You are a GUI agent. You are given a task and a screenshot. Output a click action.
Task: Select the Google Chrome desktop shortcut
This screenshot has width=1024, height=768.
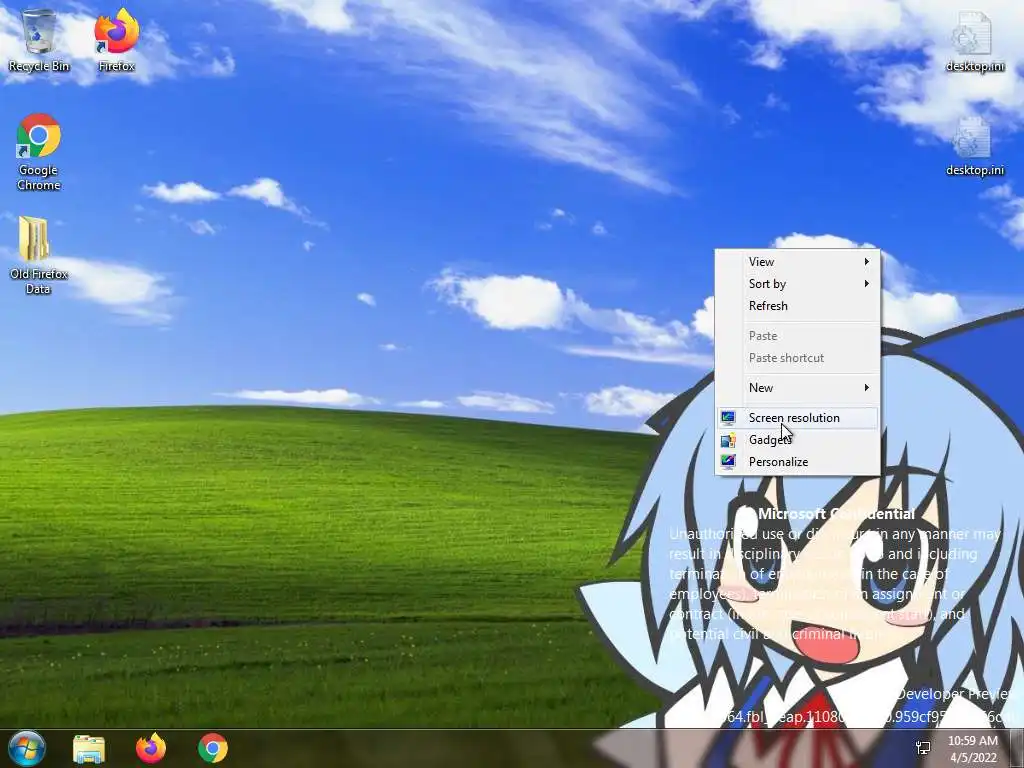39,152
